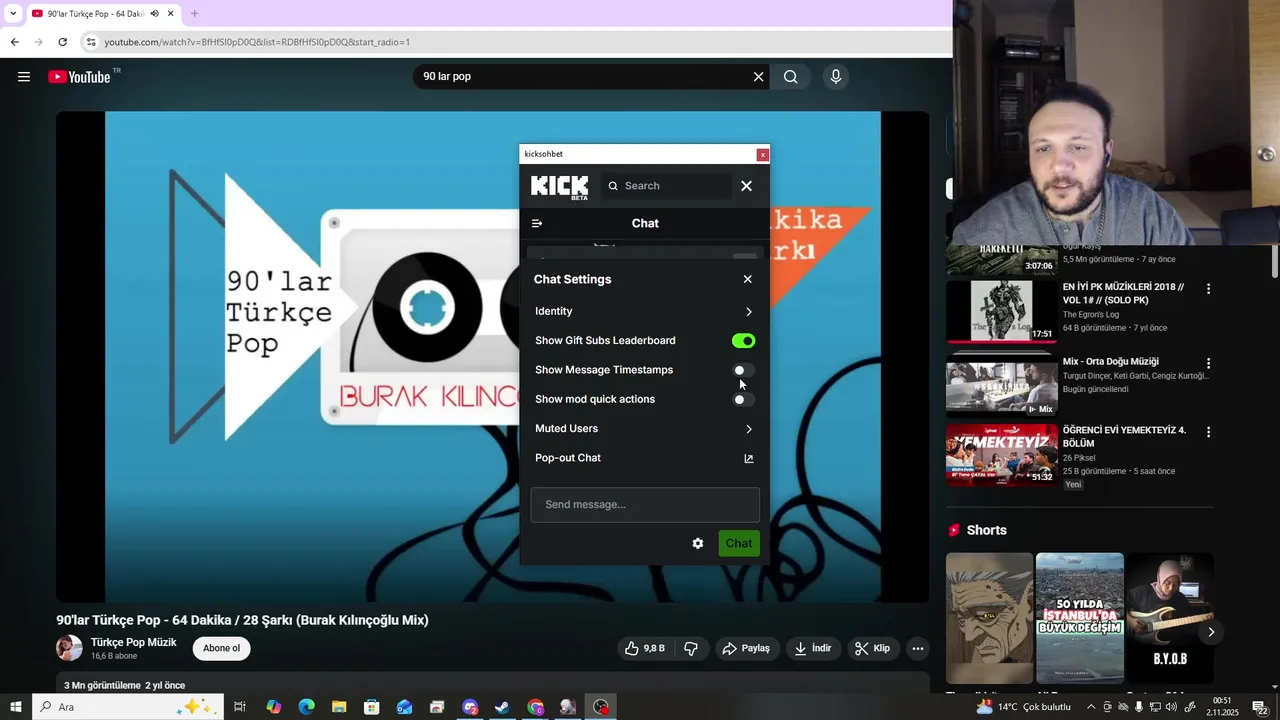Open the Türkçe Pop Müzik channel avatar
Viewport: 1280px width, 720px height.
[x=69, y=648]
